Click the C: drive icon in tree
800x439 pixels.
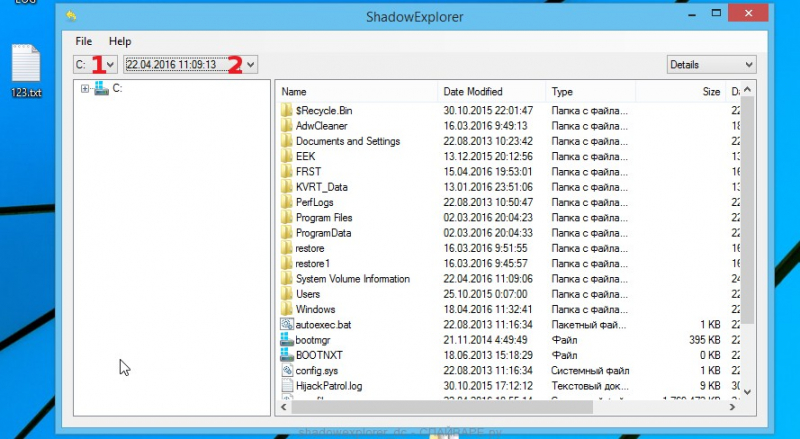(x=101, y=89)
